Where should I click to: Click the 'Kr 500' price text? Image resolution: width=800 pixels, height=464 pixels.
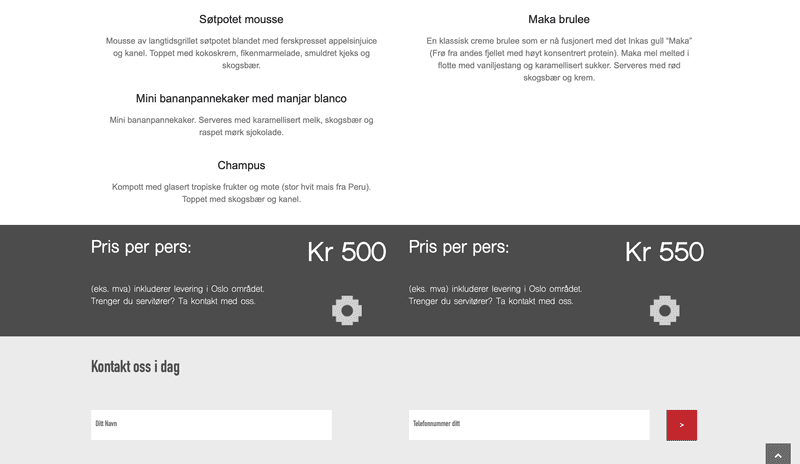pyautogui.click(x=347, y=252)
